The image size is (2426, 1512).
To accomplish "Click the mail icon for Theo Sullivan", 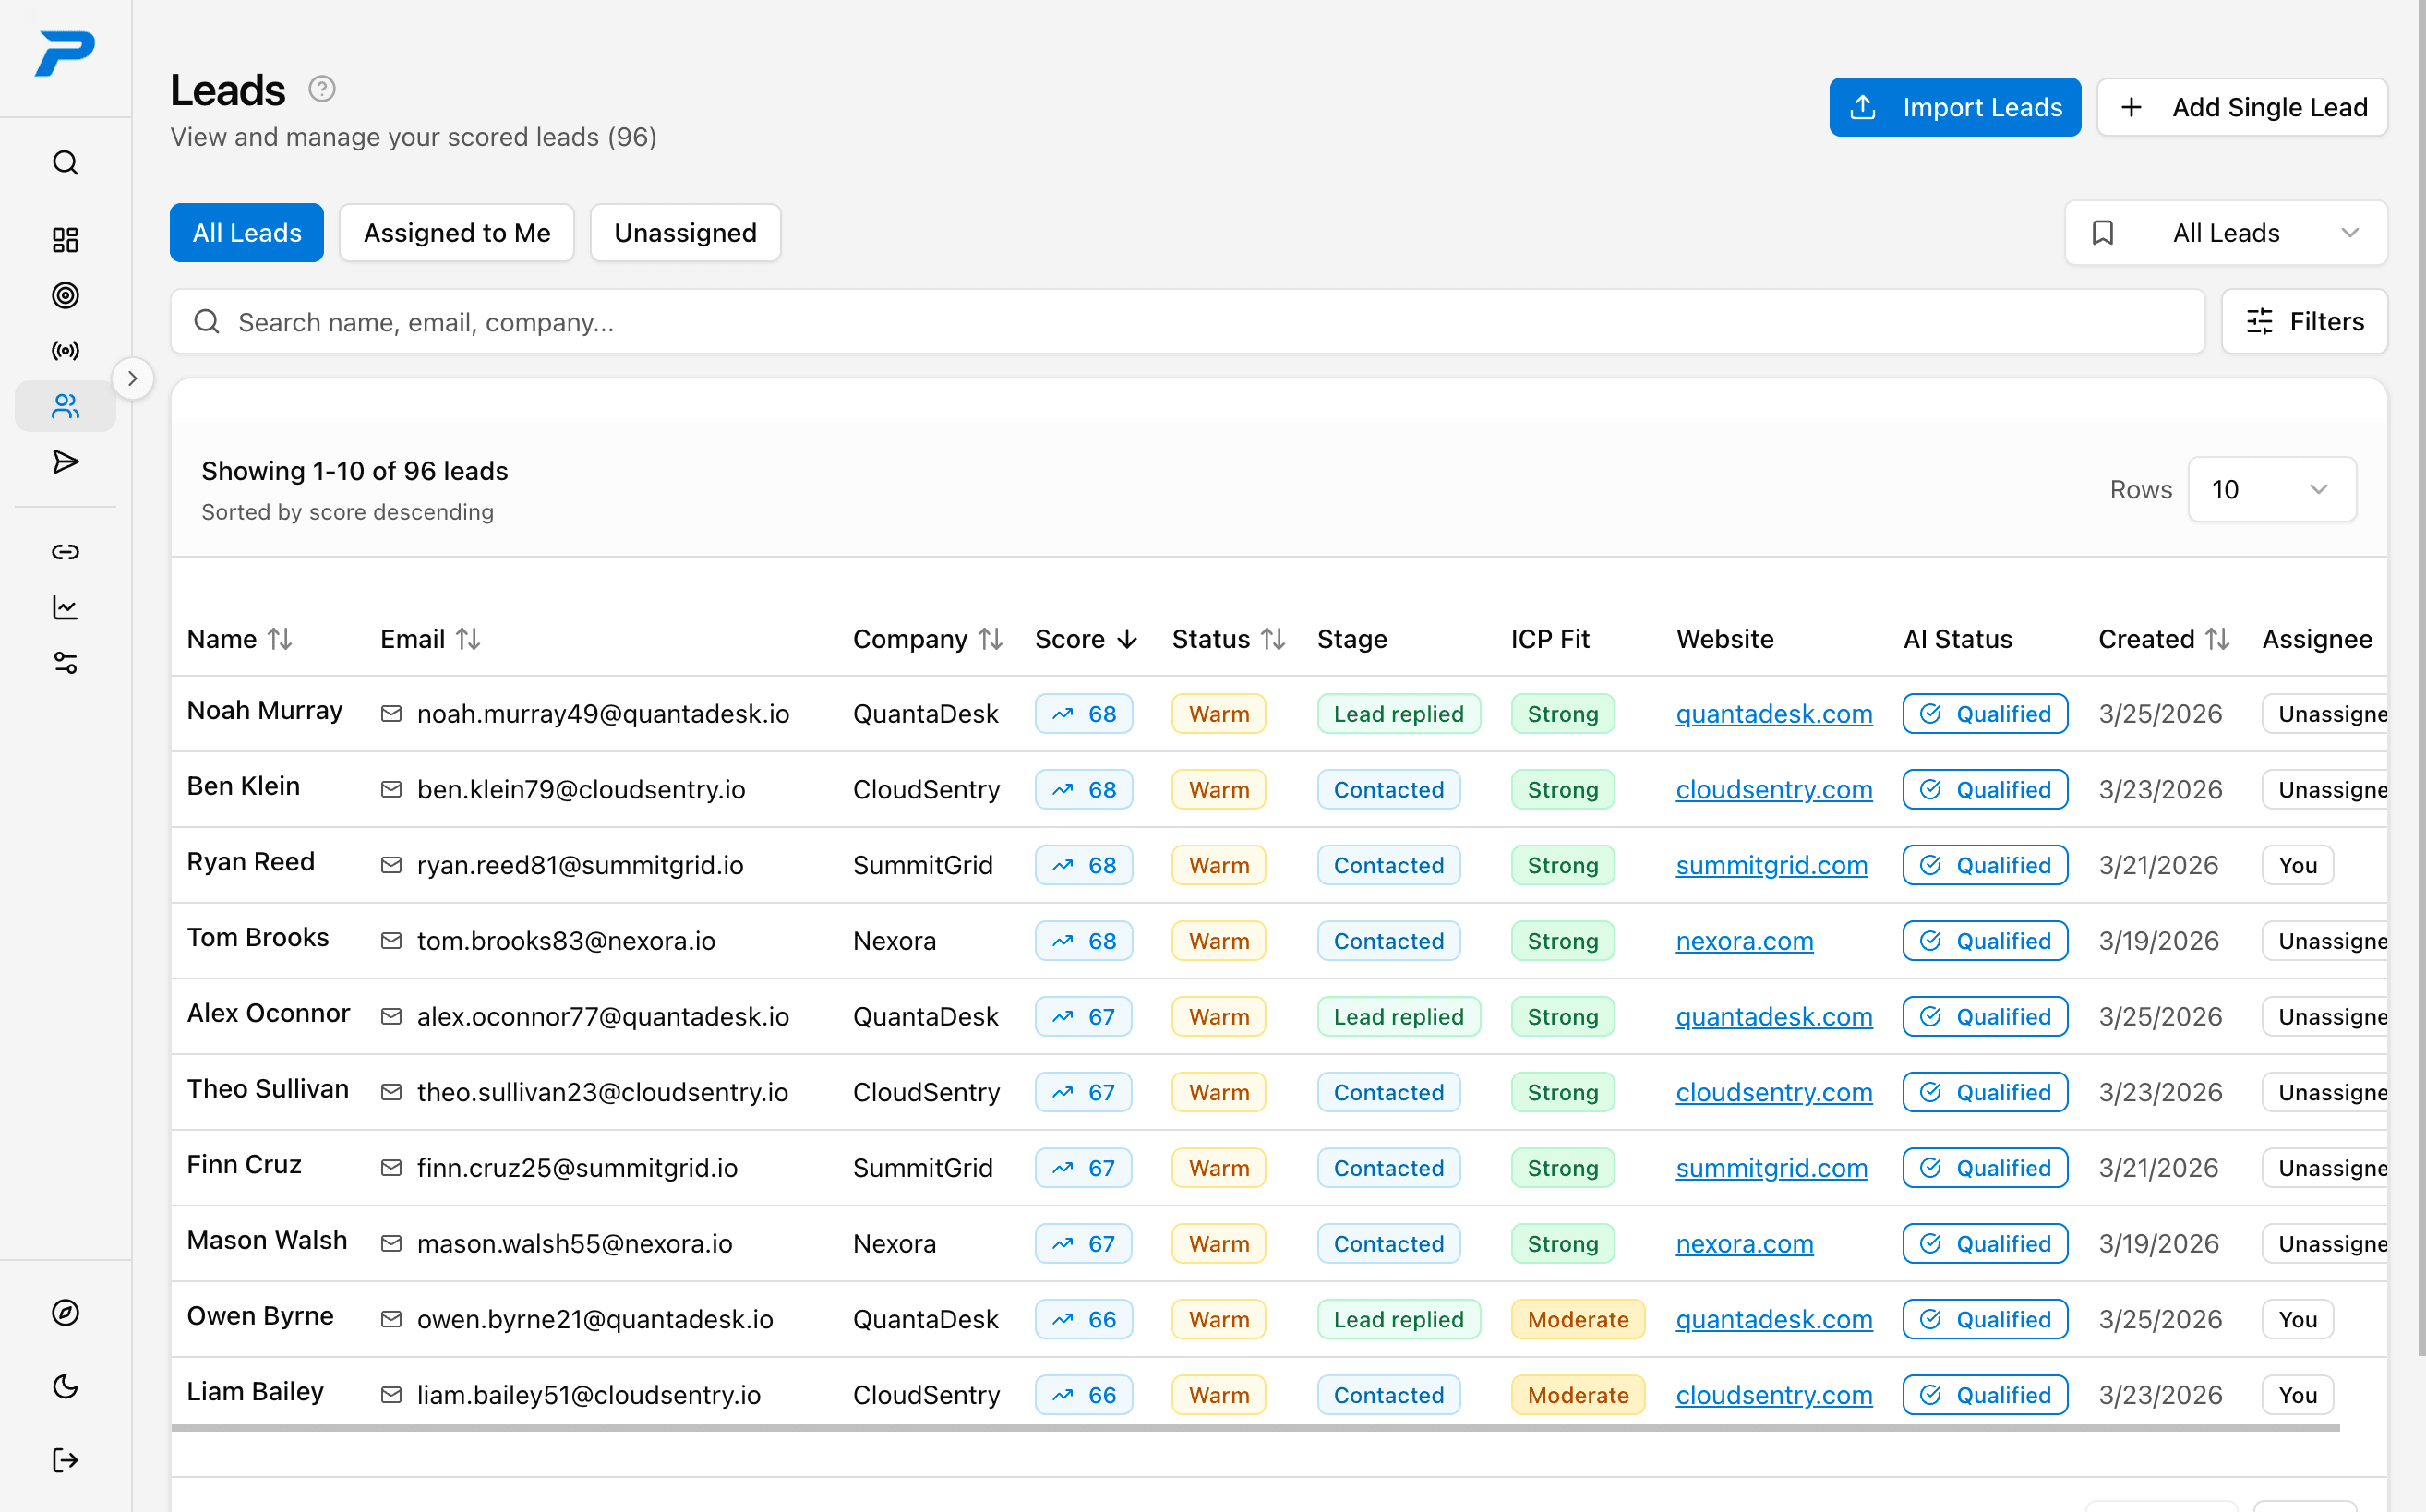I will (391, 1092).
